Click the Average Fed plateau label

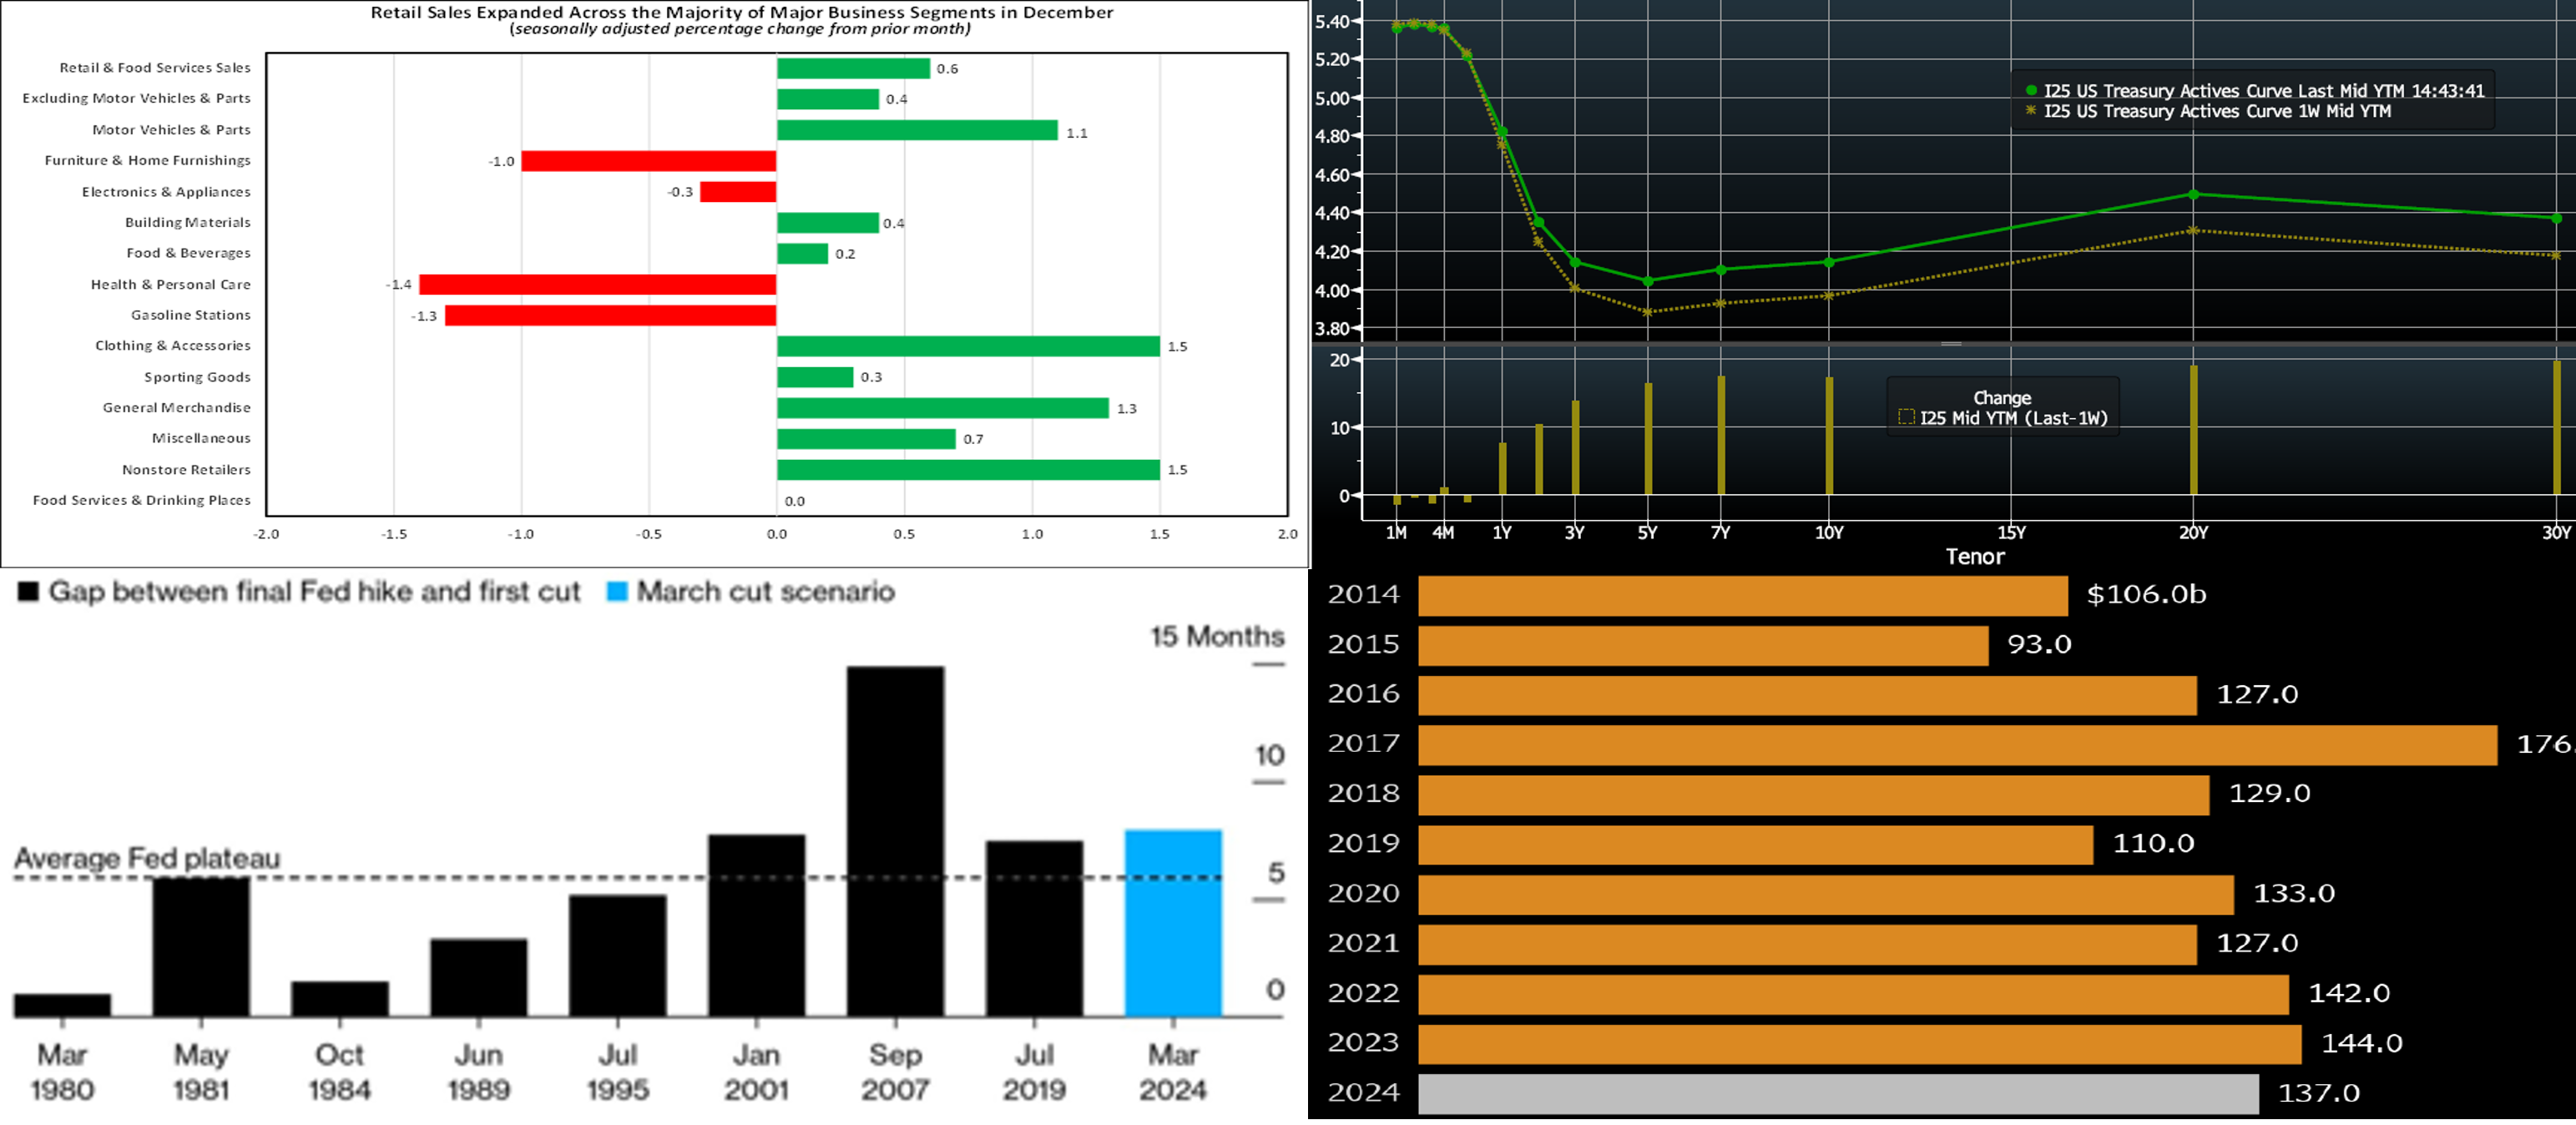(x=147, y=858)
